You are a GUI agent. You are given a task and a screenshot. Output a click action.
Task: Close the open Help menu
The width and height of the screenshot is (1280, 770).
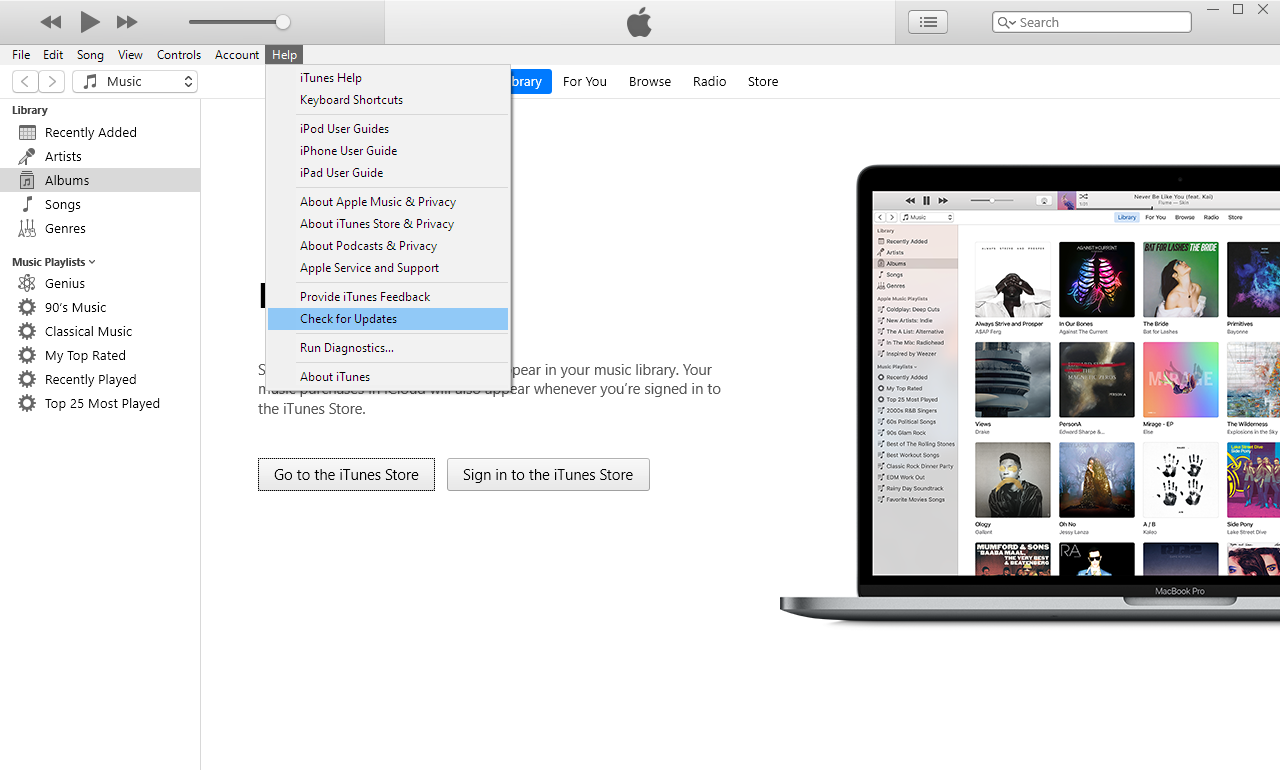(x=284, y=55)
